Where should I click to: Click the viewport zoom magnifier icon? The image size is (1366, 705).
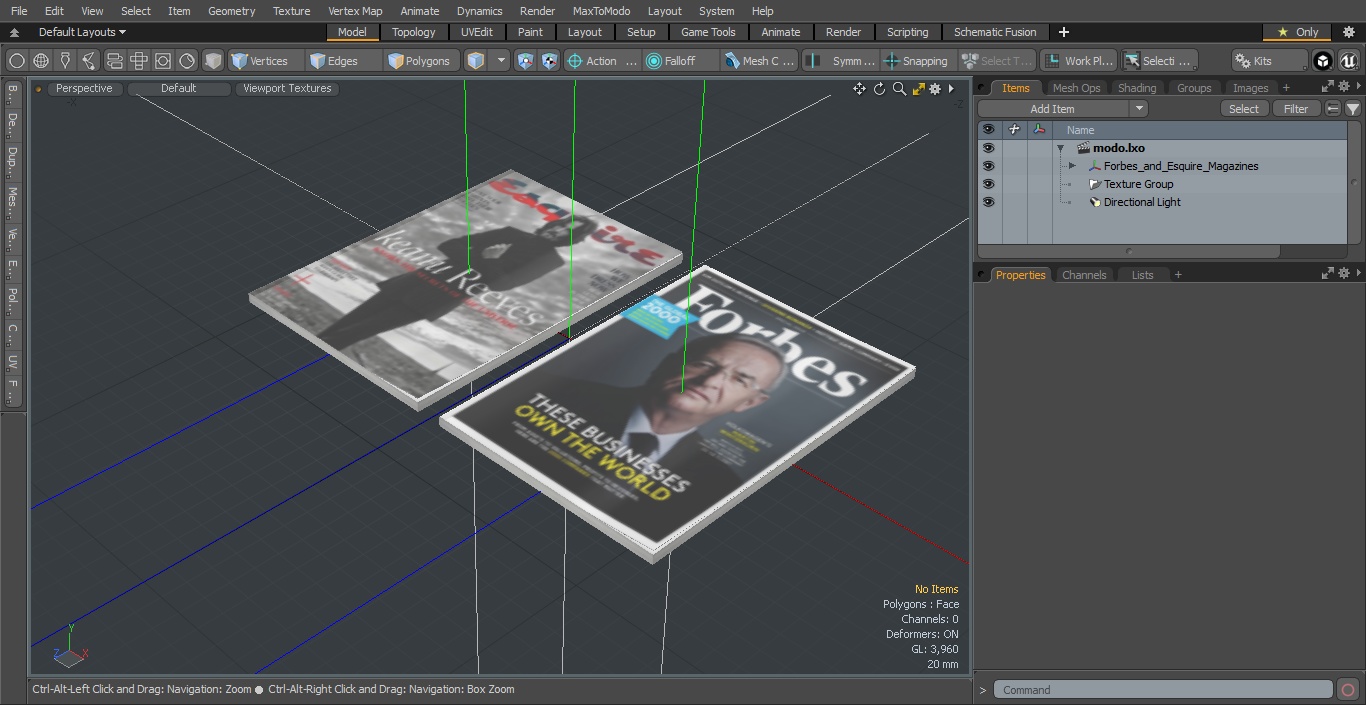tap(899, 89)
